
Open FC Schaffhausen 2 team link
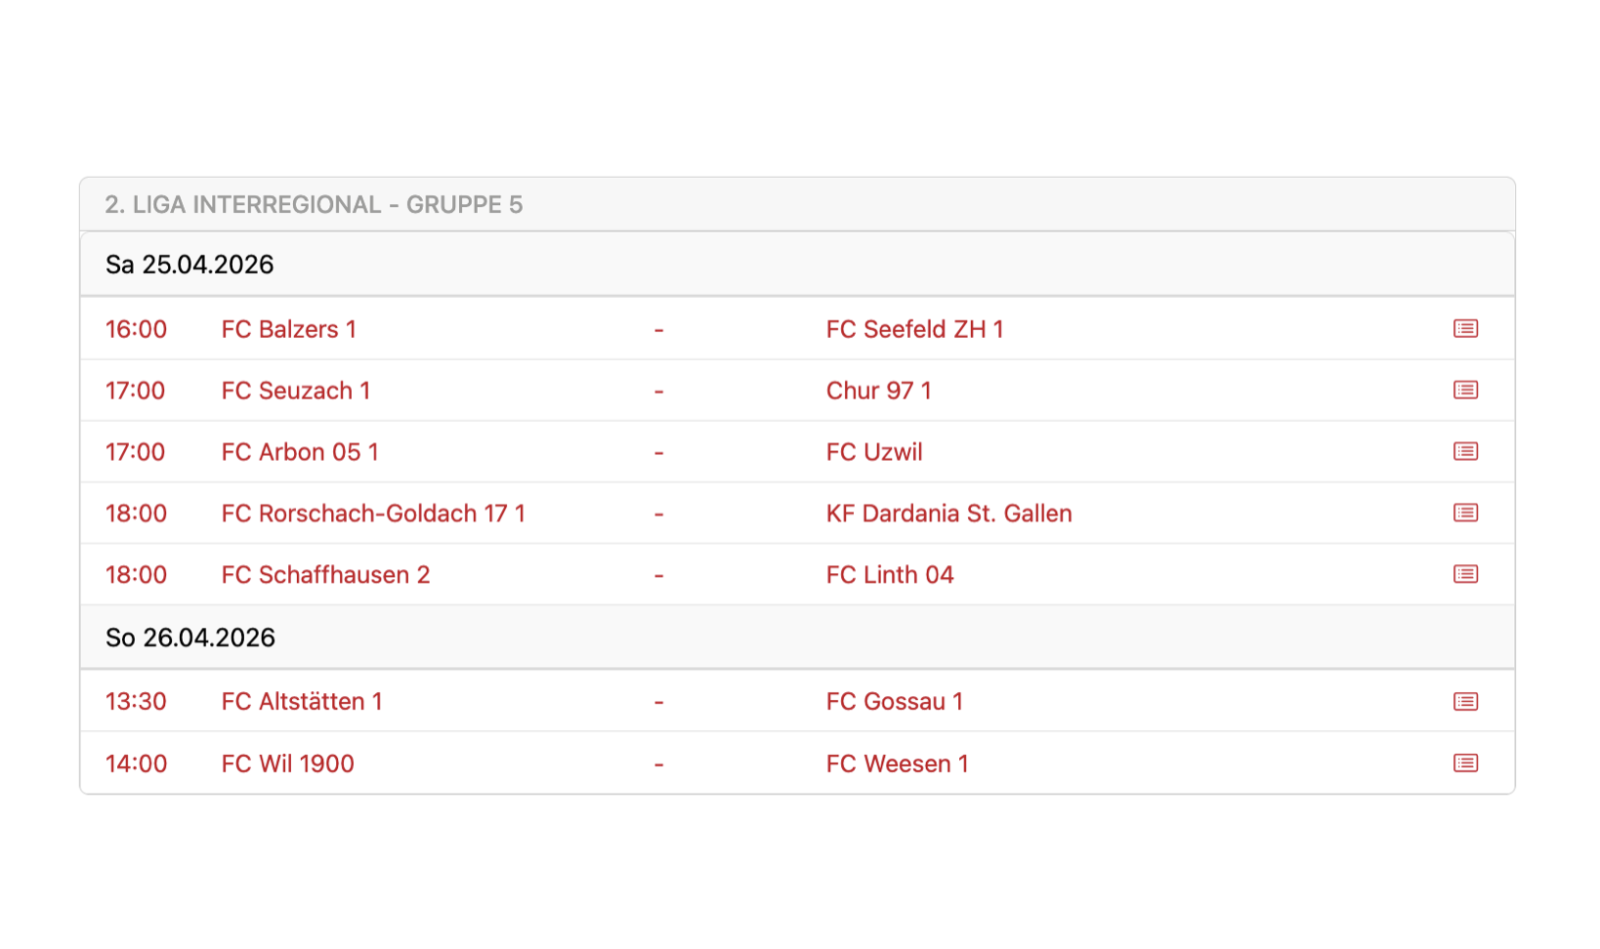tap(325, 575)
